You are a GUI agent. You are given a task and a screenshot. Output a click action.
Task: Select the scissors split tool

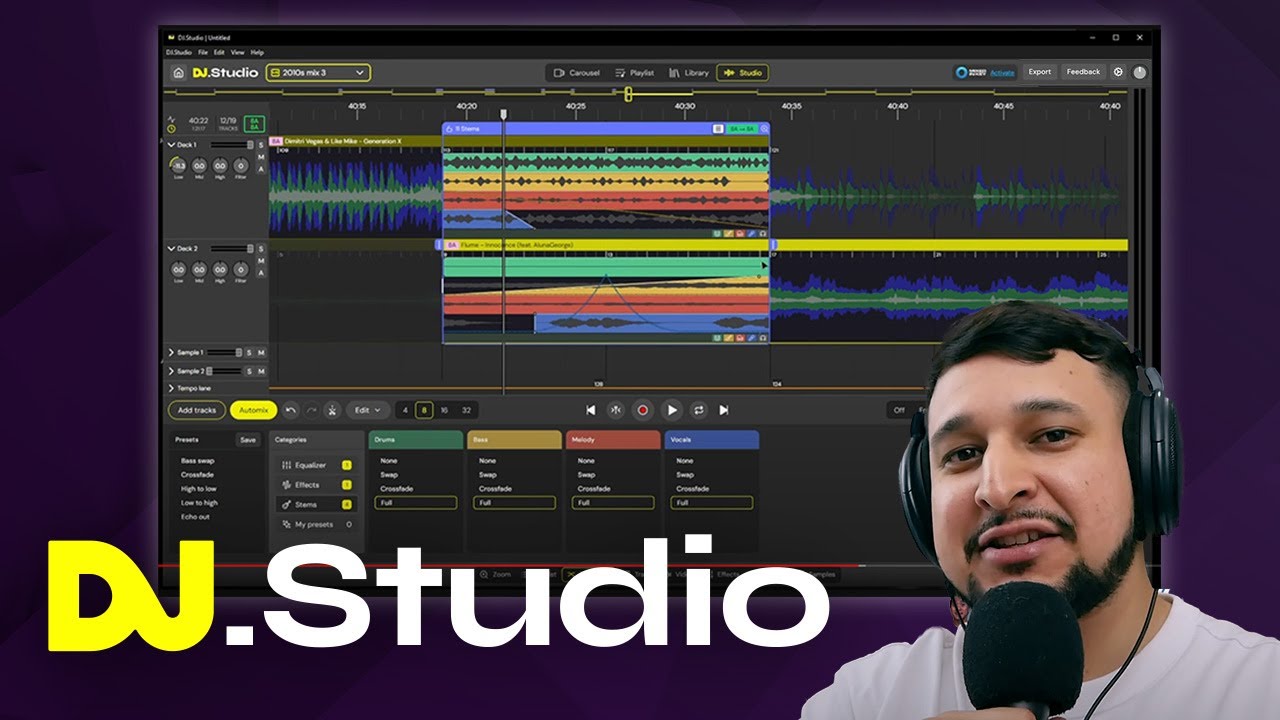click(x=332, y=410)
